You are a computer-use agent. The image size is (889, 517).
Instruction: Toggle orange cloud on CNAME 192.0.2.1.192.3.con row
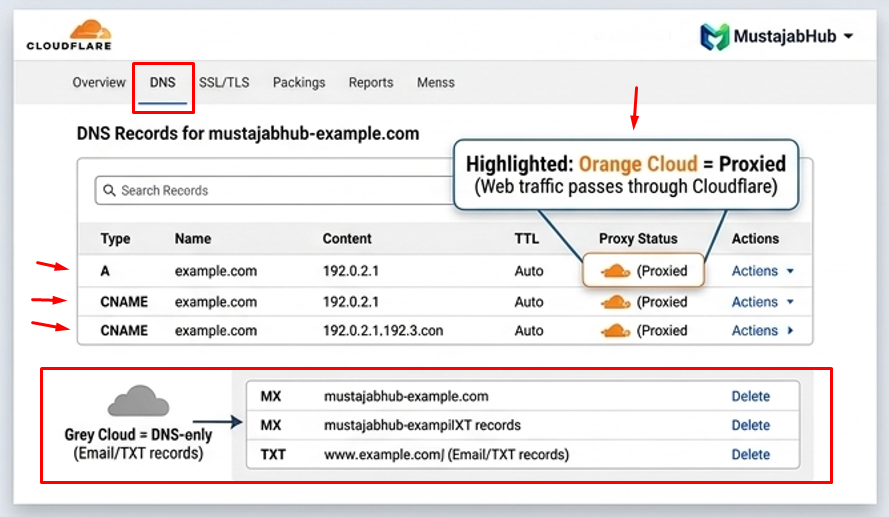615,330
